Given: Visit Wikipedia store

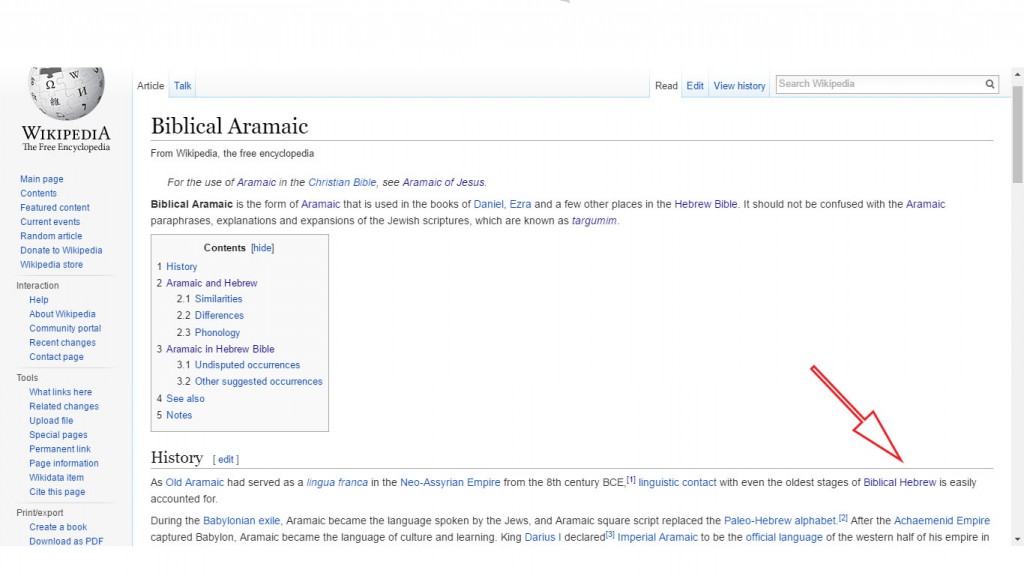Looking at the screenshot, I should click(52, 264).
